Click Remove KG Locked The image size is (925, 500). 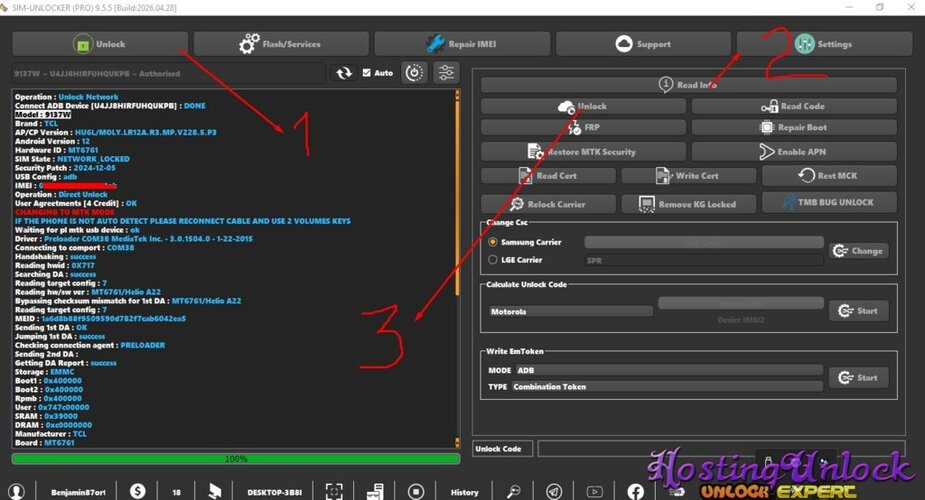click(x=688, y=204)
